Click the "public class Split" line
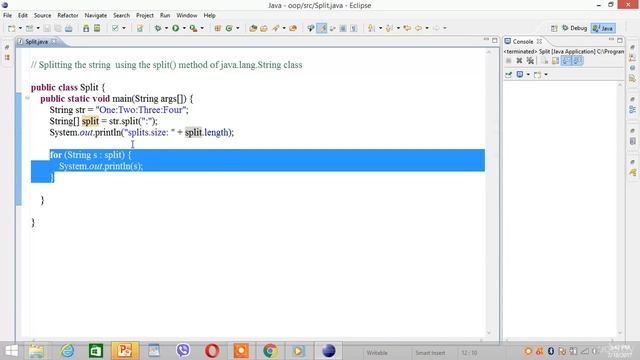 coord(68,87)
